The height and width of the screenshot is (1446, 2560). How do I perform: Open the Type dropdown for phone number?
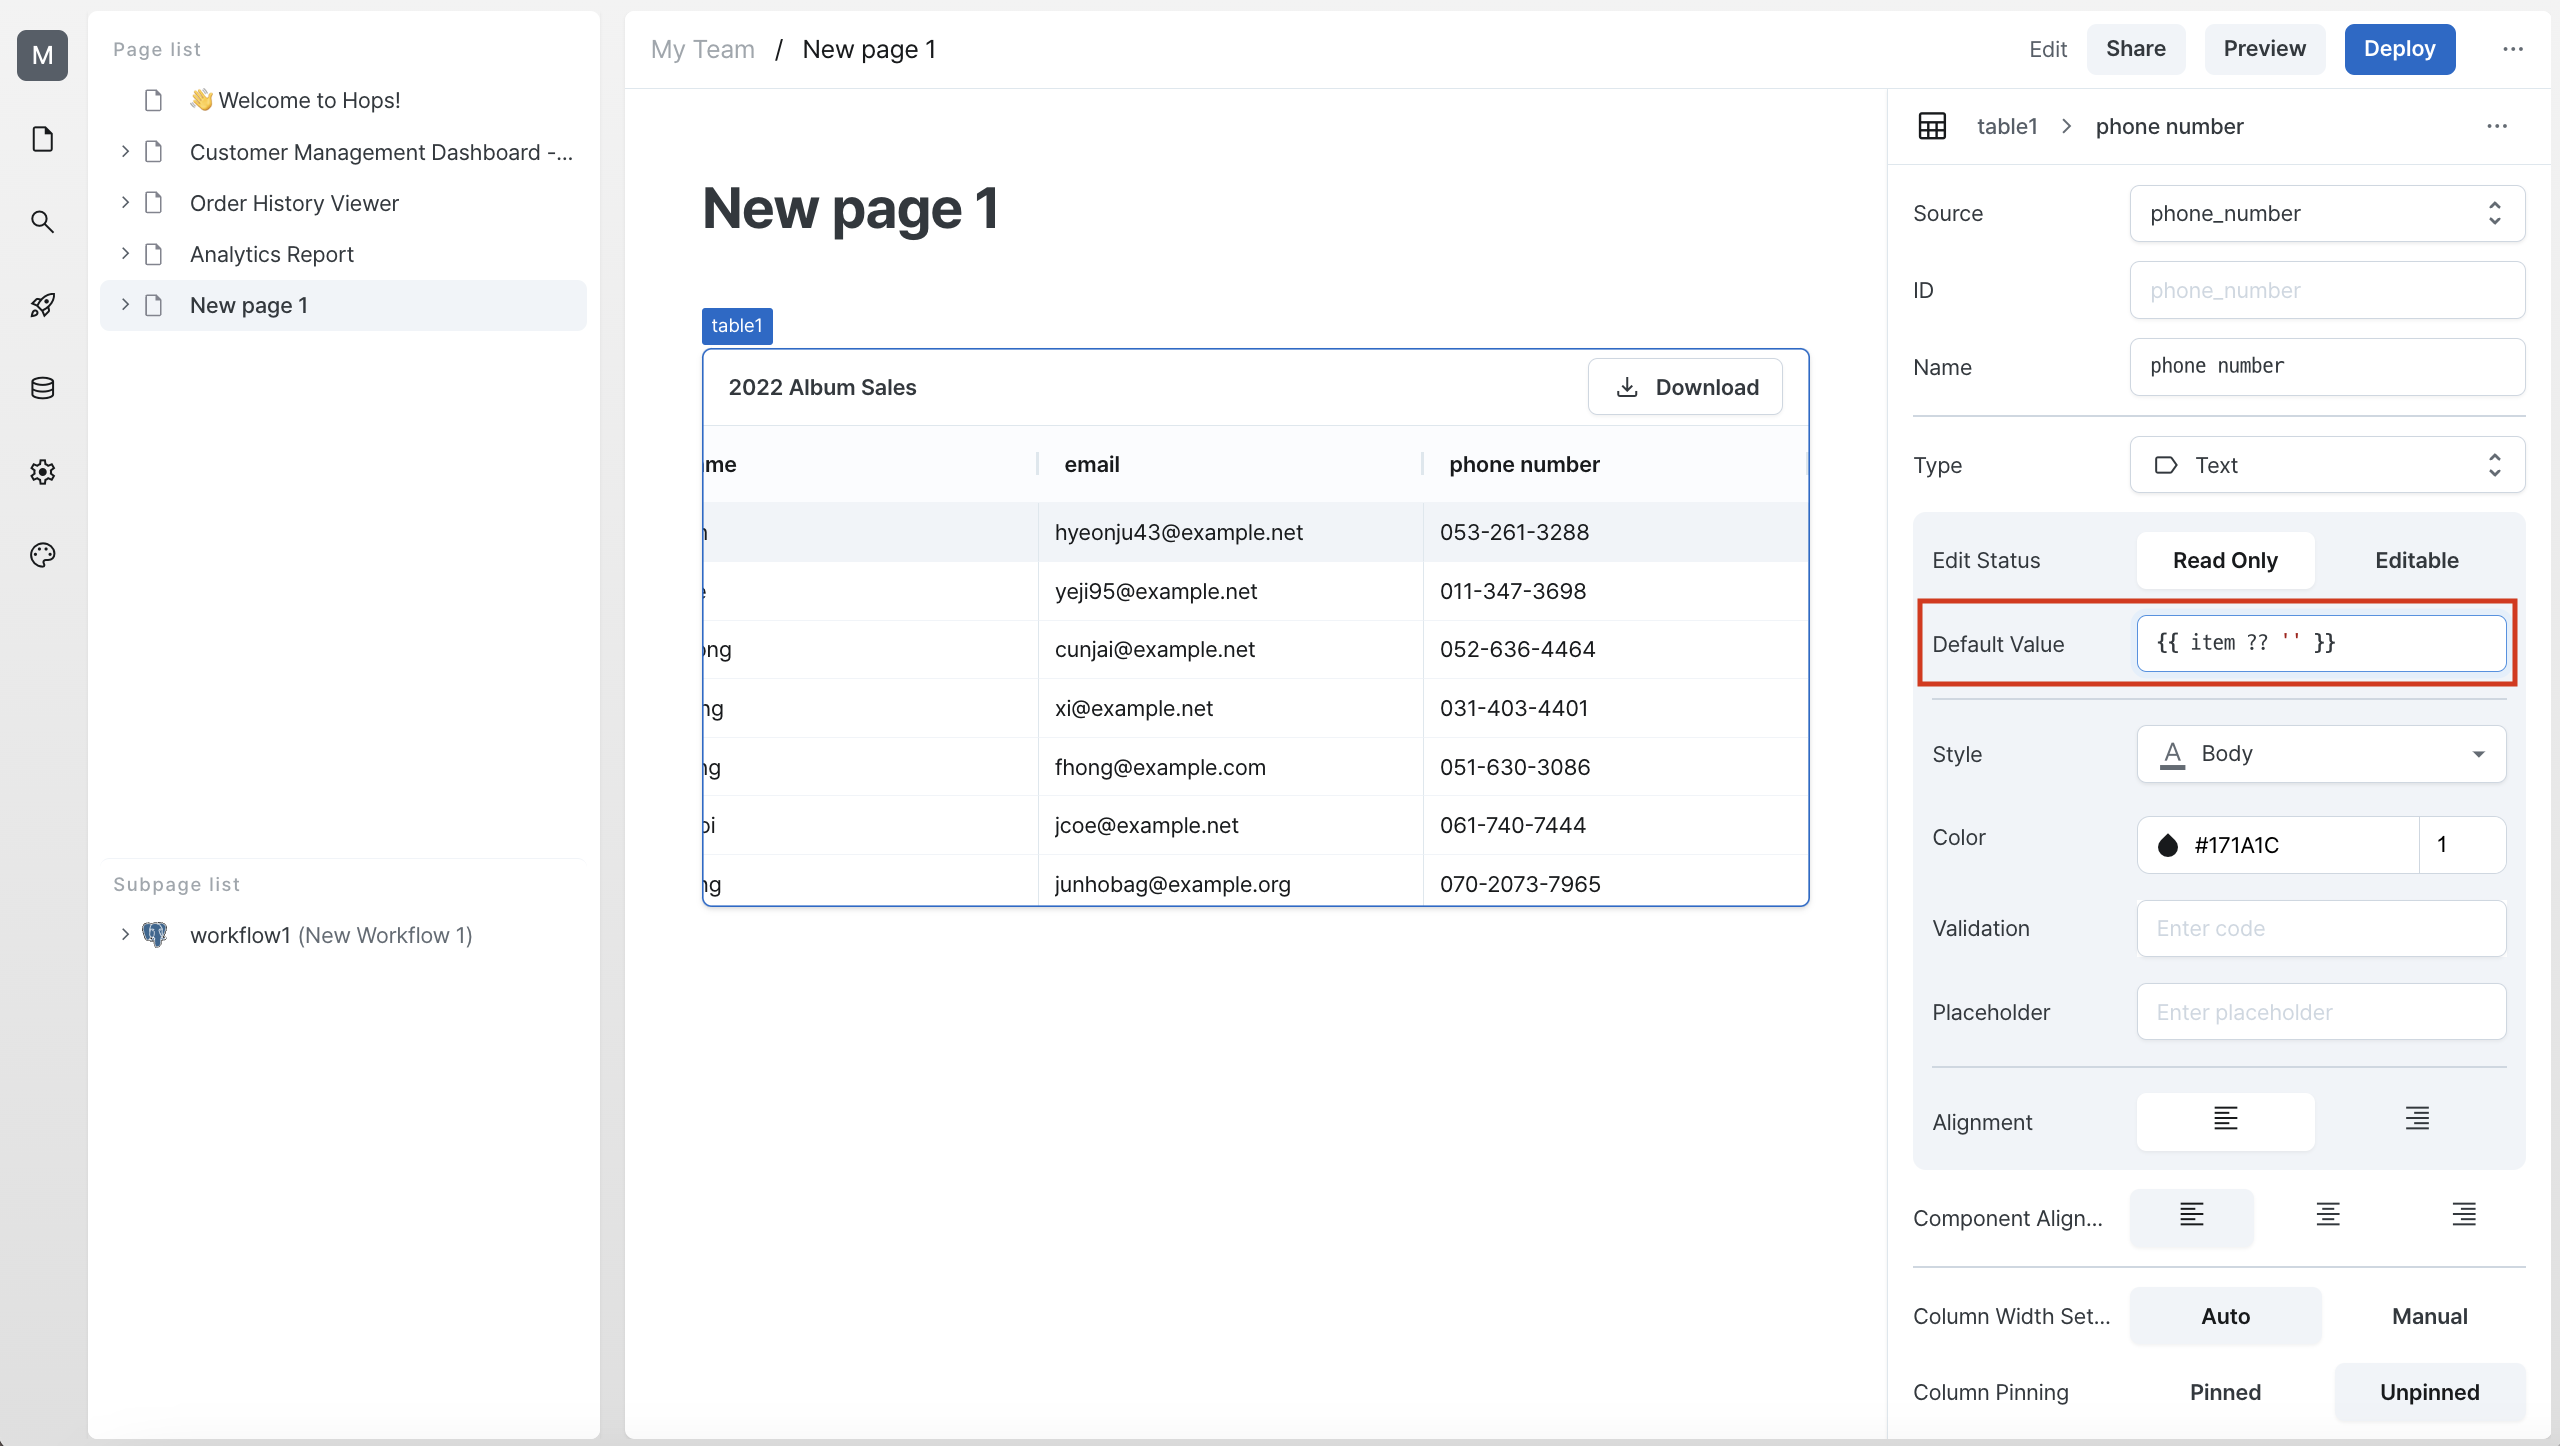pos(2321,464)
